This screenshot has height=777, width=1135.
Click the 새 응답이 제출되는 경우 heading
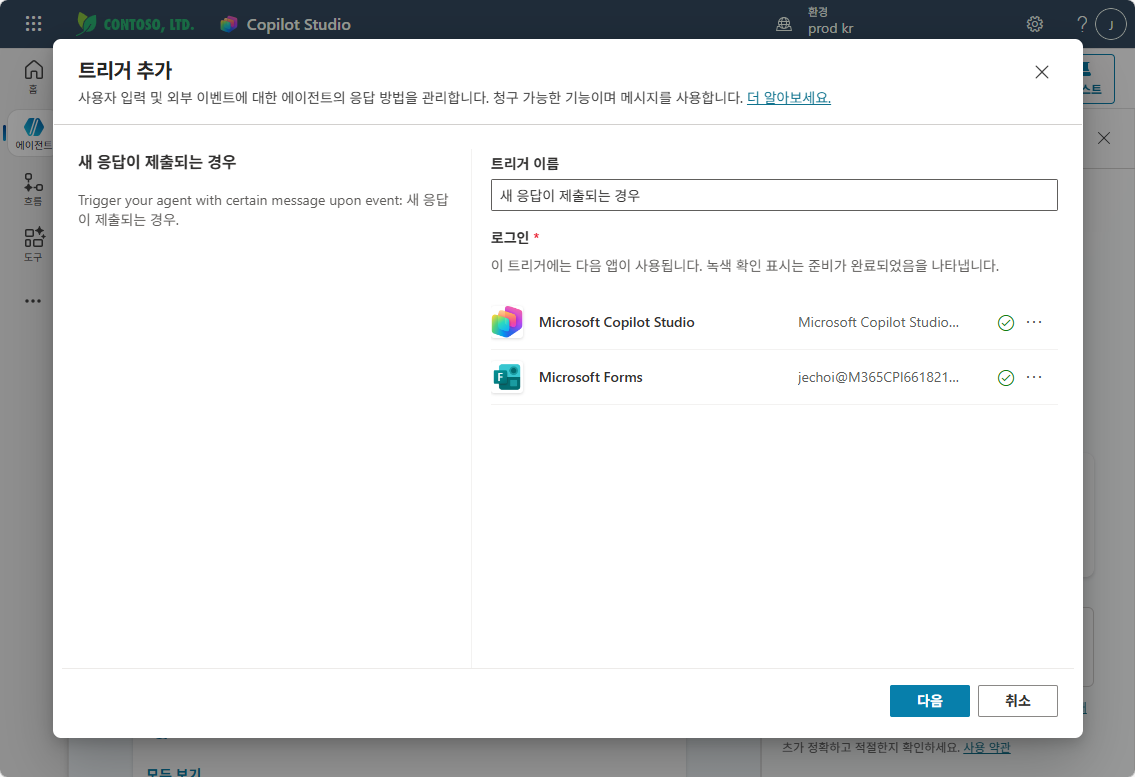pos(157,162)
